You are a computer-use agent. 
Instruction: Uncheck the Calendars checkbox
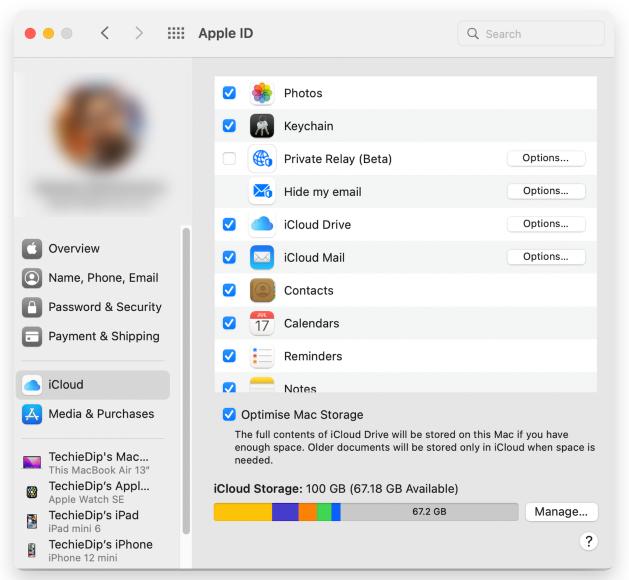point(229,323)
